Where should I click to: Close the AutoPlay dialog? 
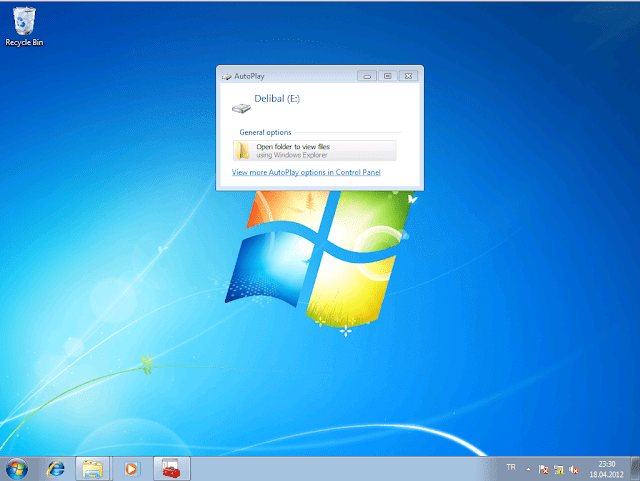(407, 75)
